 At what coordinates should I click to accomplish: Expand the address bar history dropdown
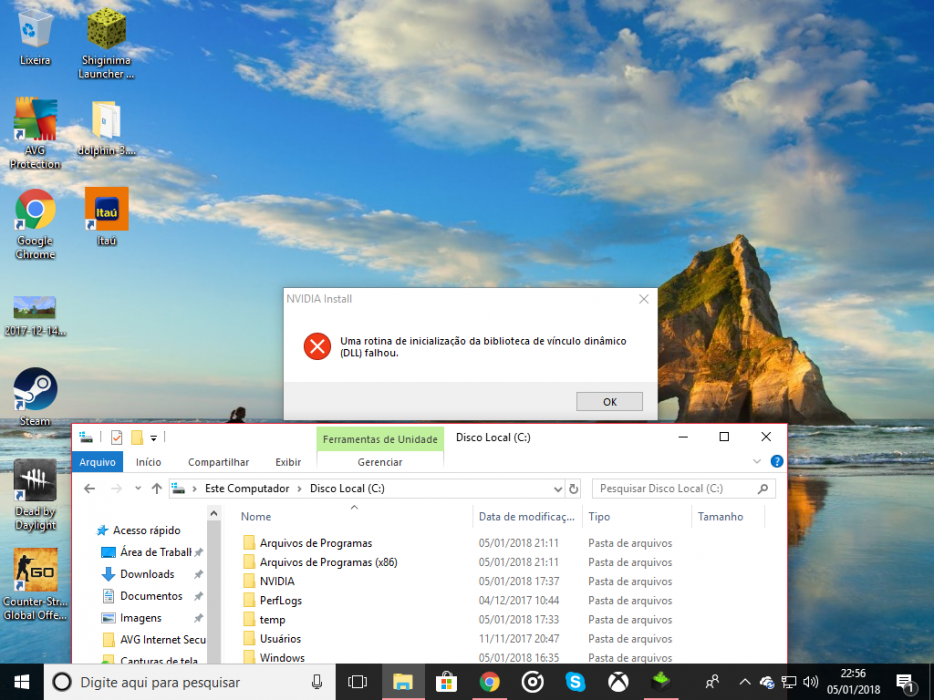[x=558, y=489]
